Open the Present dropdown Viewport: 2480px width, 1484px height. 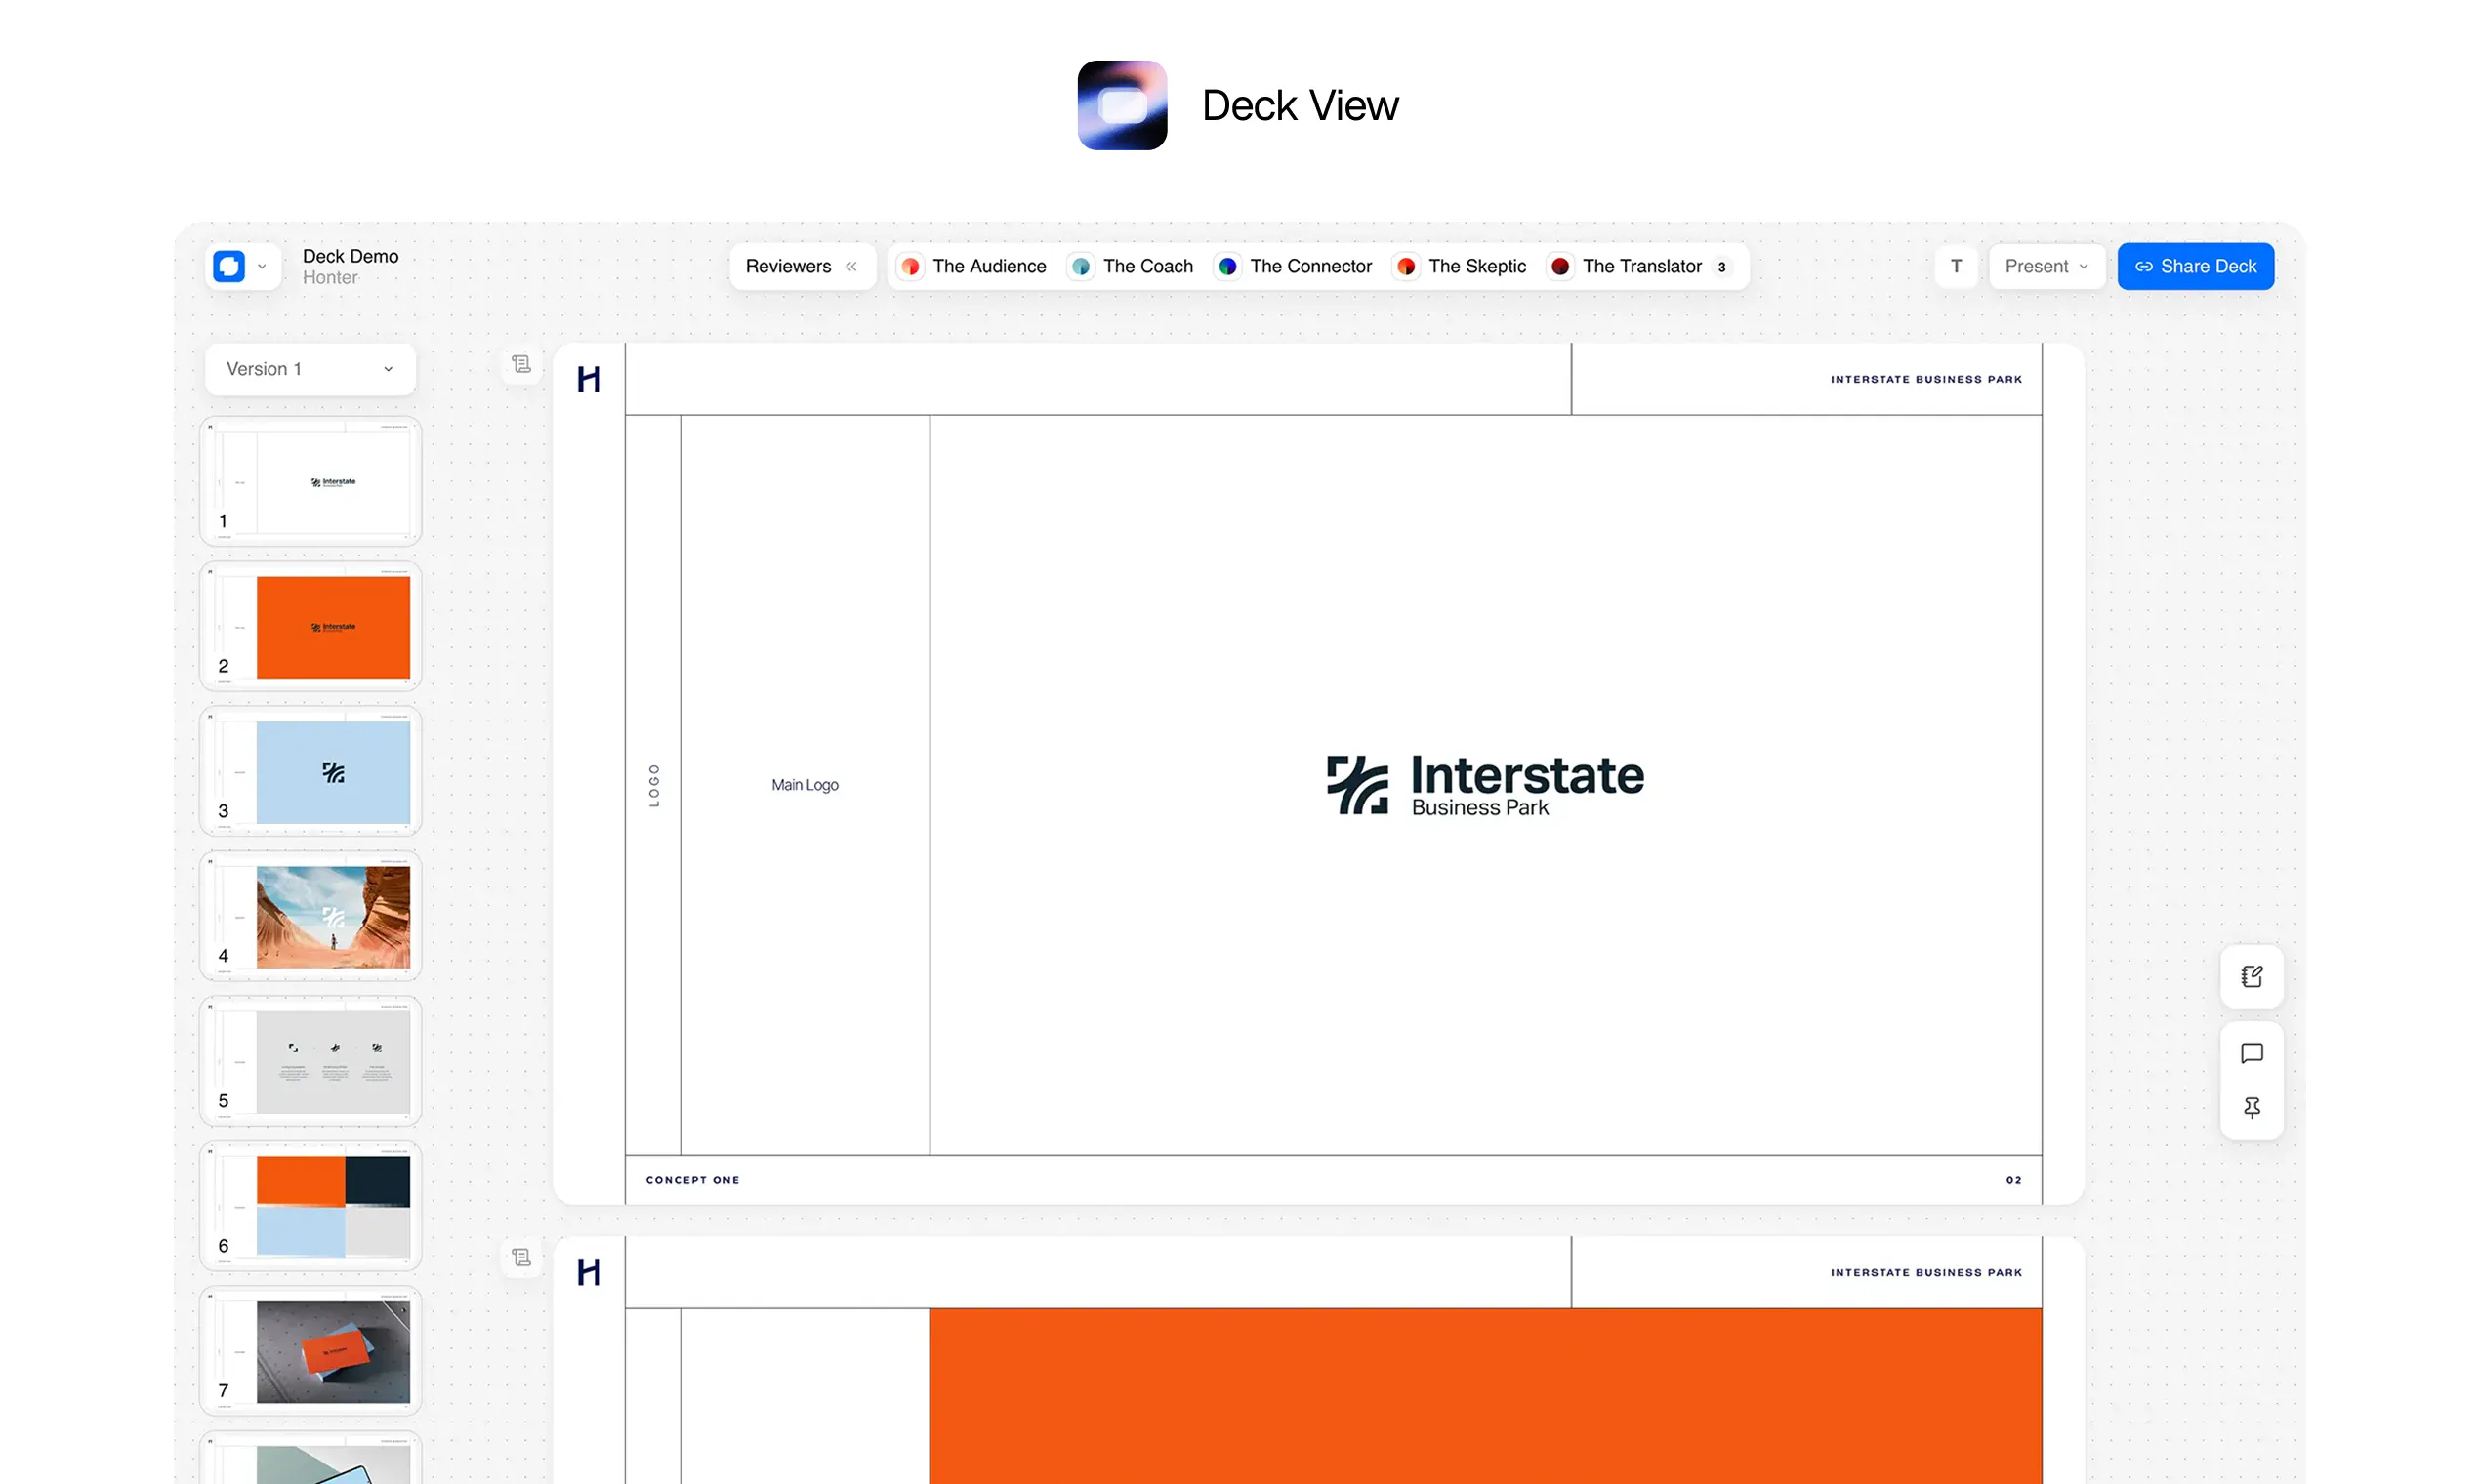pos(2047,266)
